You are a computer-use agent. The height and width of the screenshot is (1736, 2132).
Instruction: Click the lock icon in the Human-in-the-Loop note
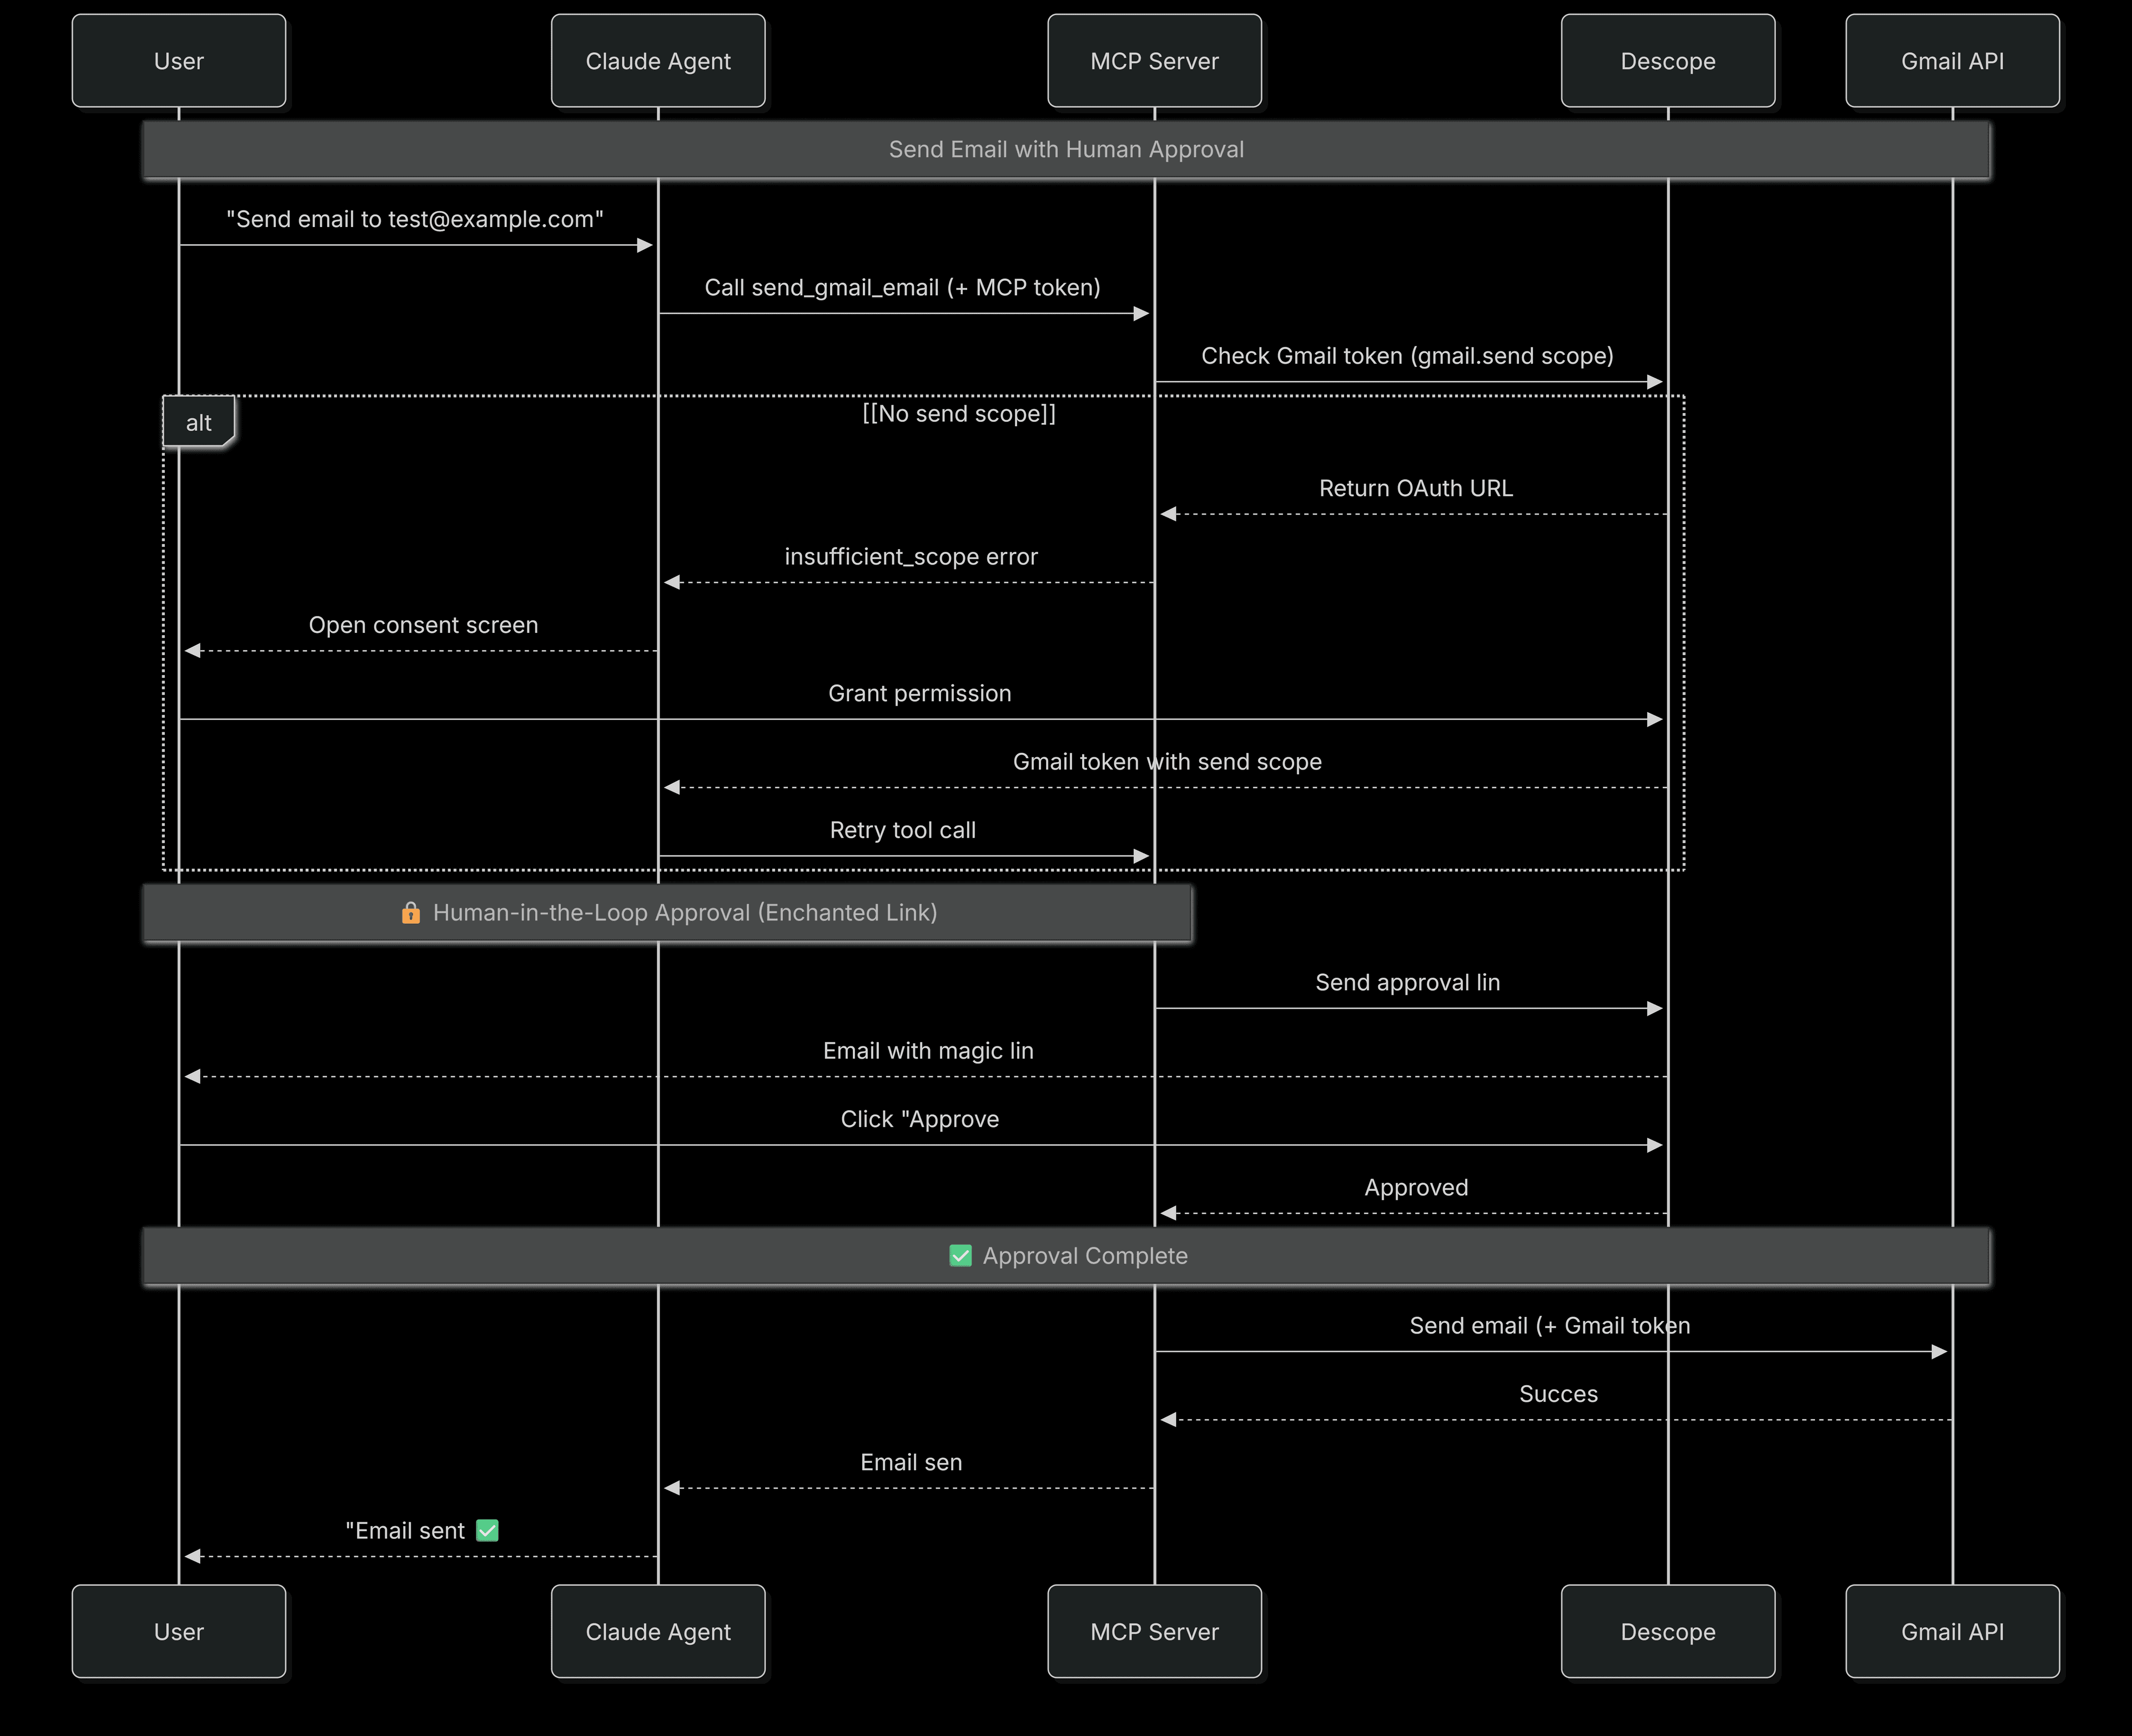[x=410, y=913]
